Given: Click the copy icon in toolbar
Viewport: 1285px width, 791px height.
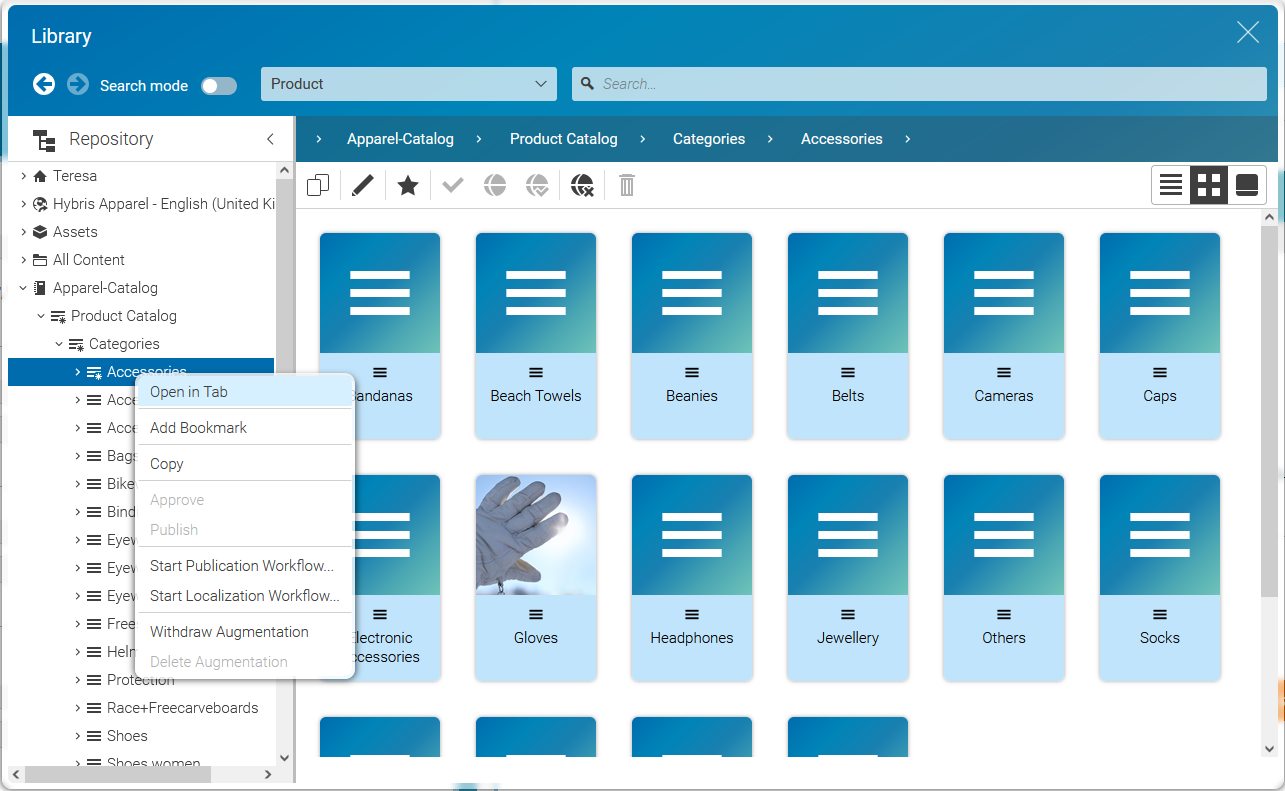Looking at the screenshot, I should coord(318,185).
